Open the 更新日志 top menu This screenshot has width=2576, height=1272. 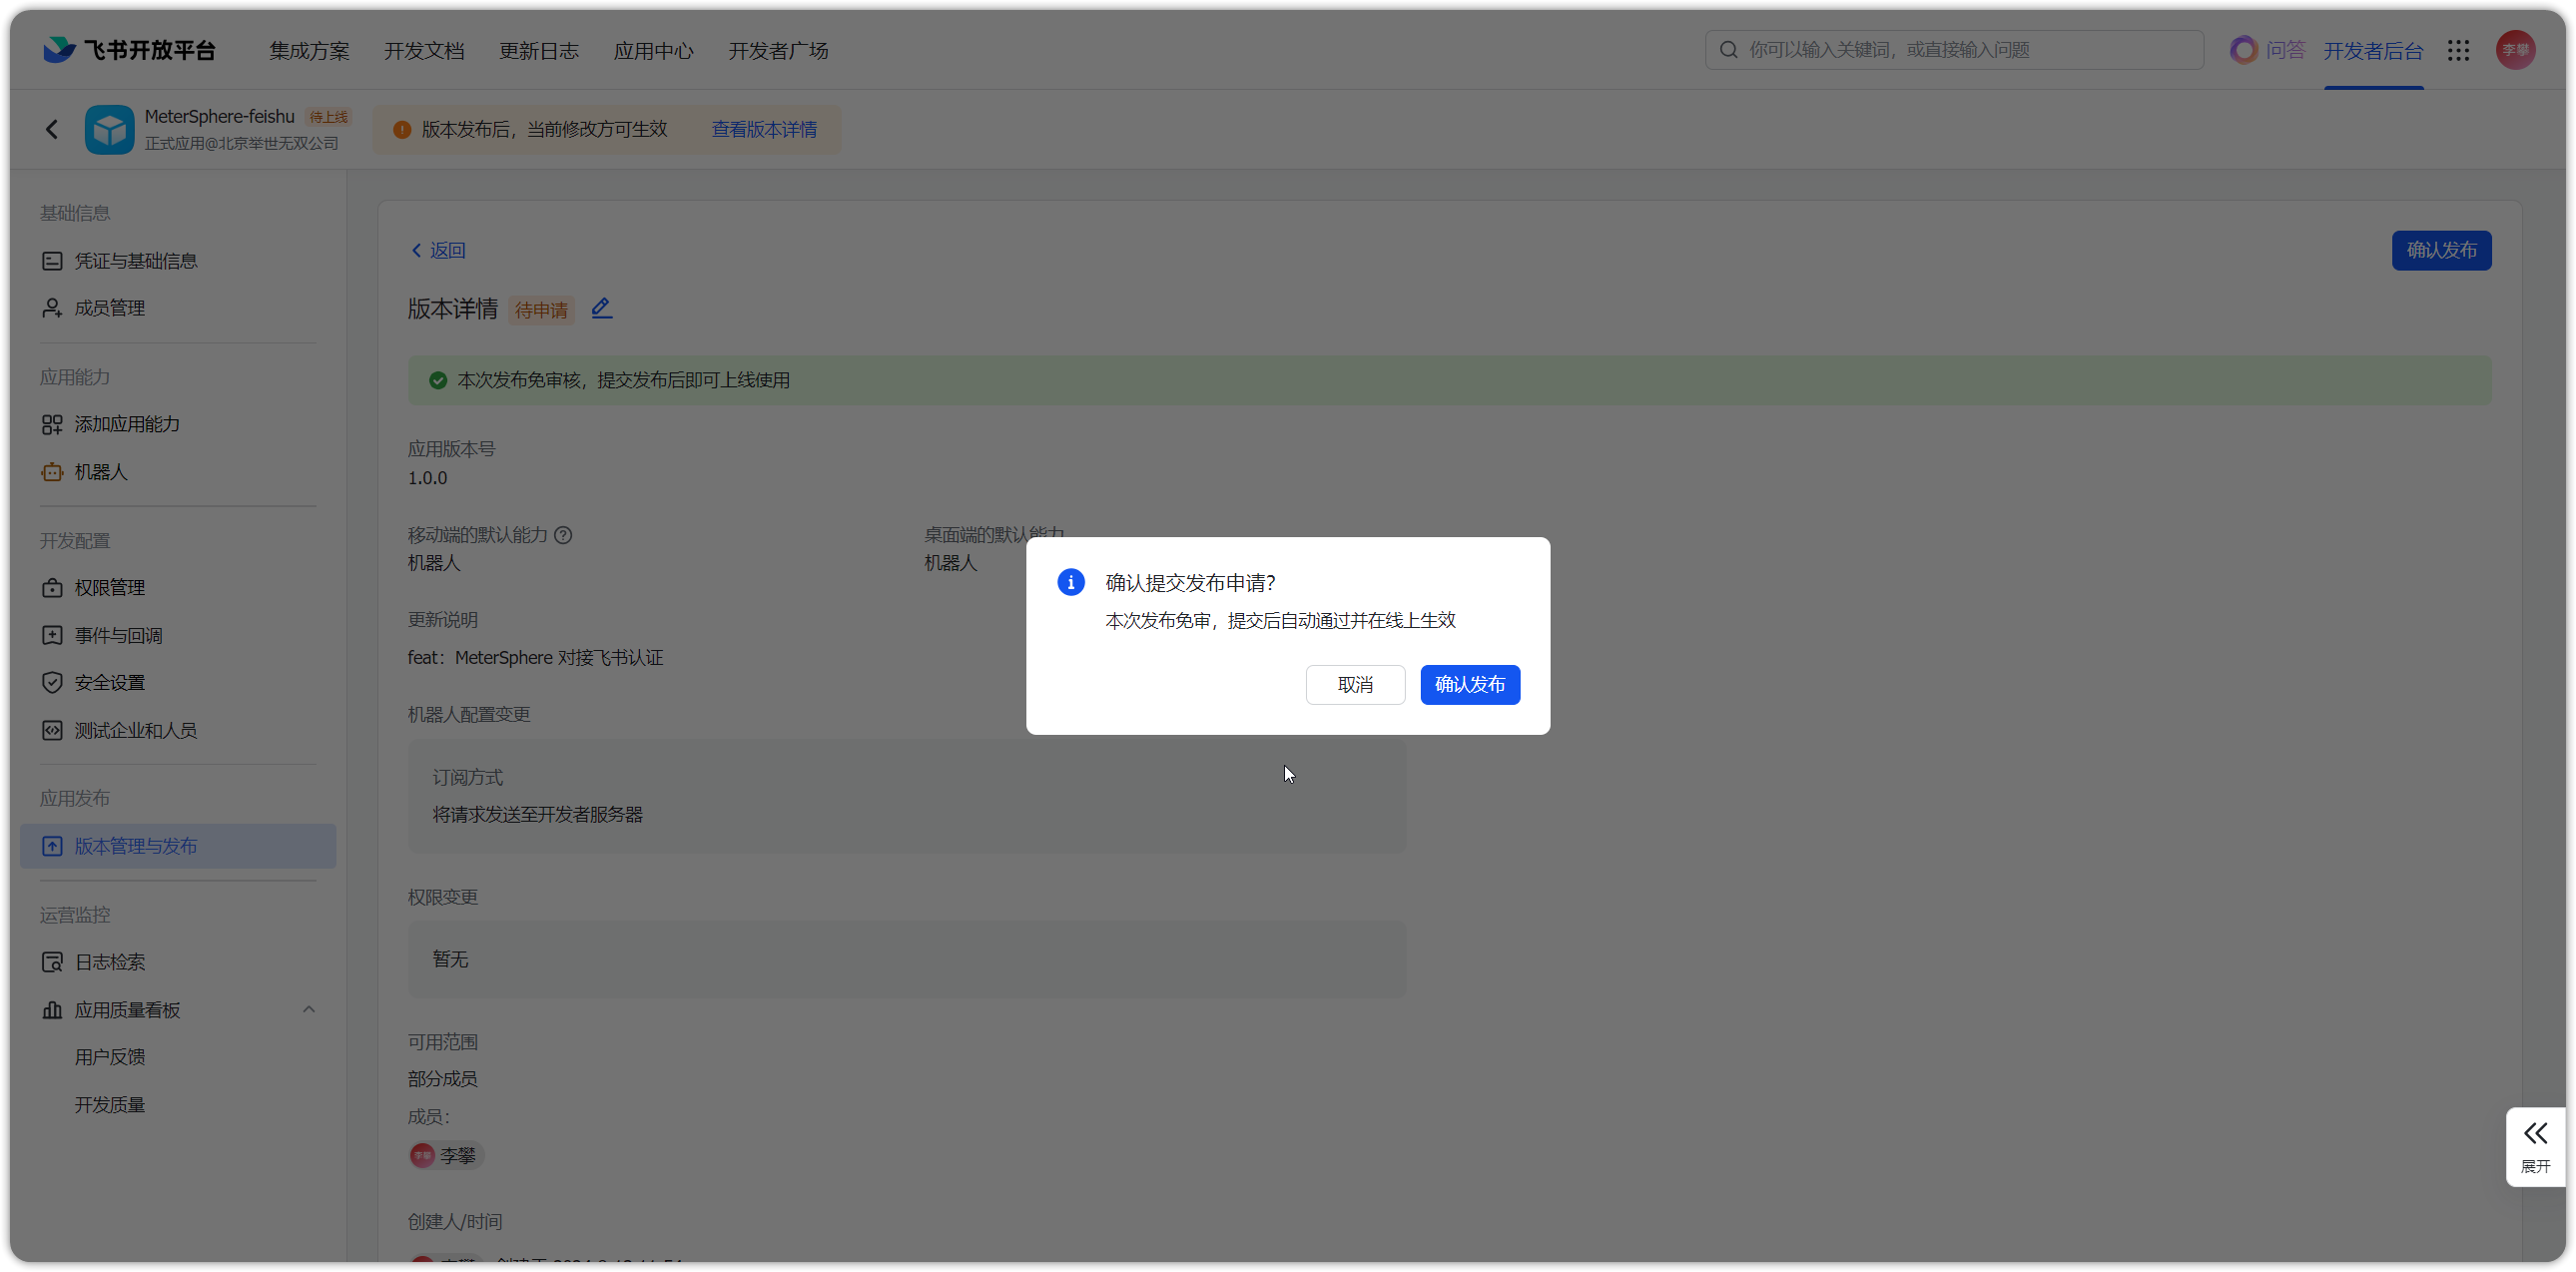pyautogui.click(x=539, y=50)
